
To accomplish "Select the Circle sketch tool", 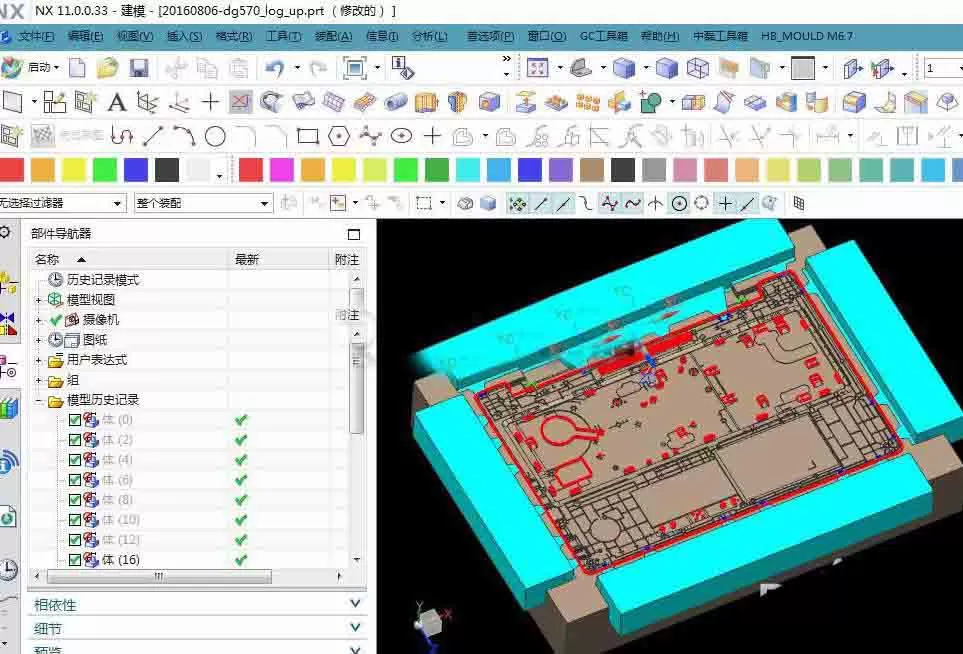I will coord(215,136).
